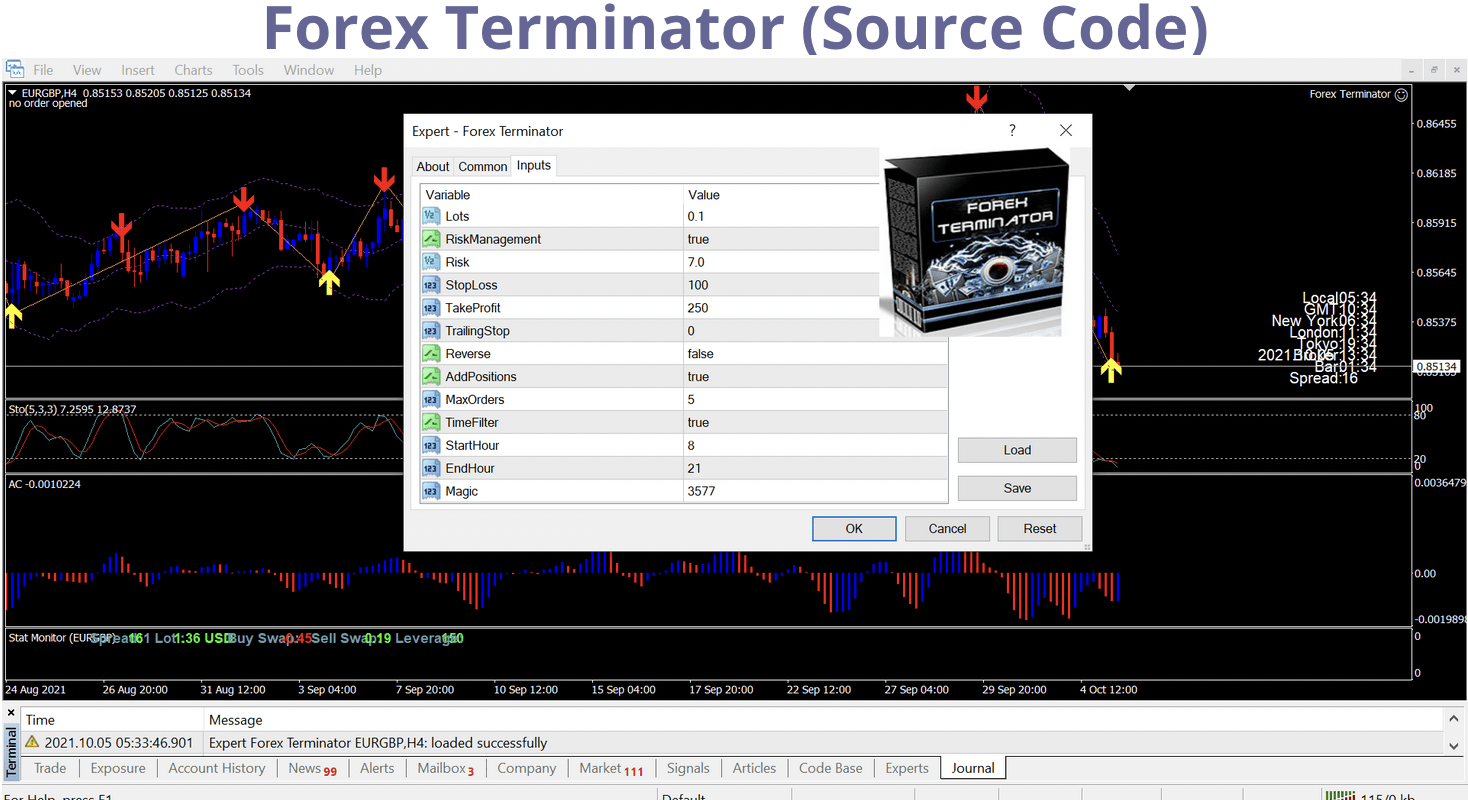Click the warning icon in Journal log
1468x800 pixels.
point(32,743)
